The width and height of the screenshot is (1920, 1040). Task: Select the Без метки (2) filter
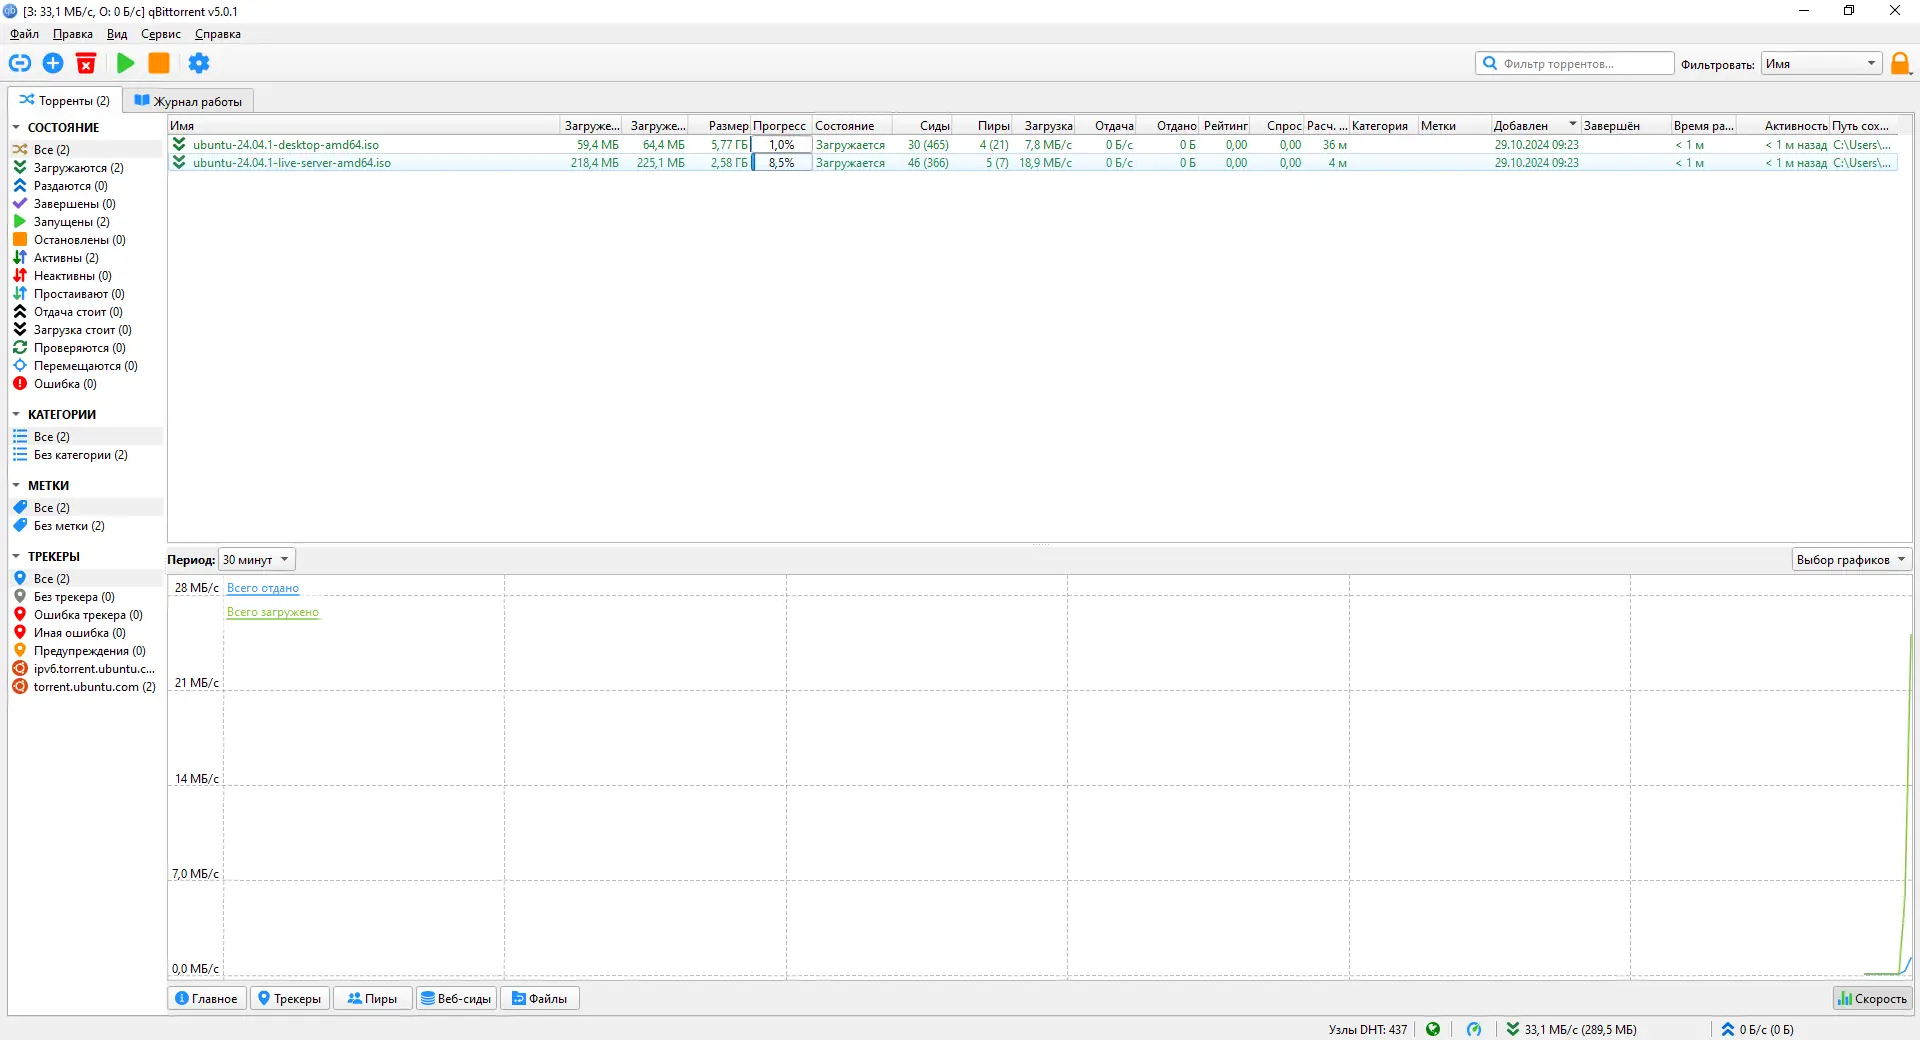[85, 526]
